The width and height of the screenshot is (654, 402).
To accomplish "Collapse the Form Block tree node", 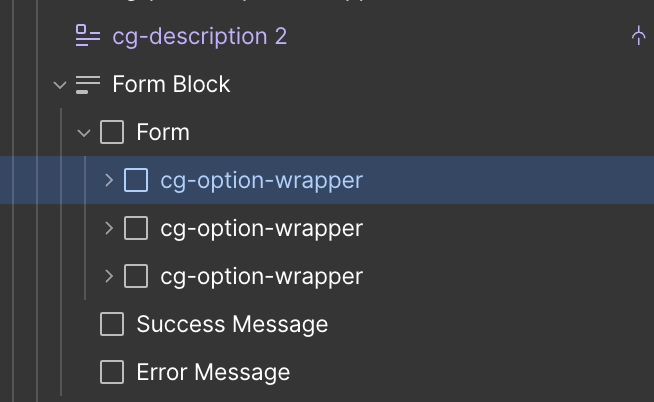I will click(61, 85).
